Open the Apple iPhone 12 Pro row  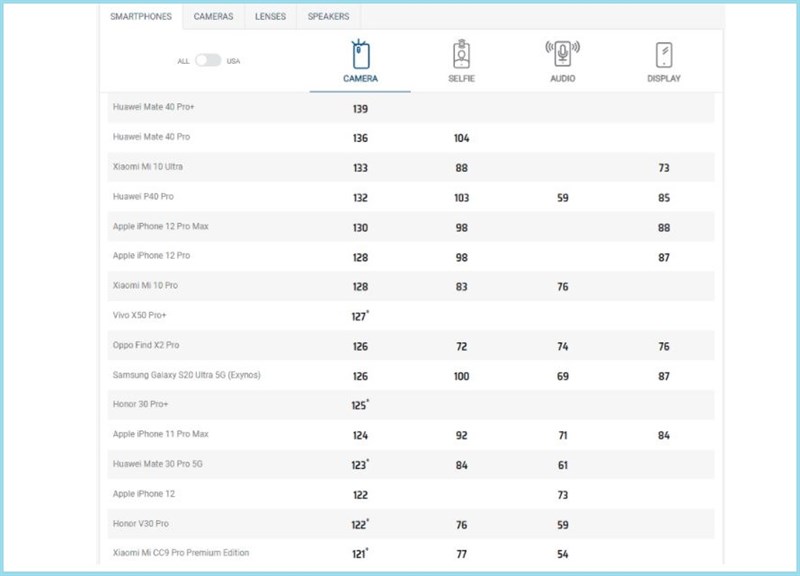click(x=411, y=257)
